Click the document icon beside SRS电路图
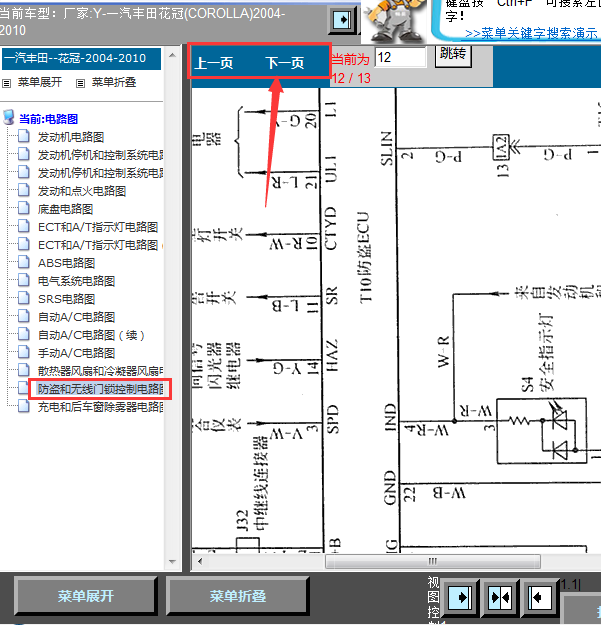 click(x=24, y=298)
